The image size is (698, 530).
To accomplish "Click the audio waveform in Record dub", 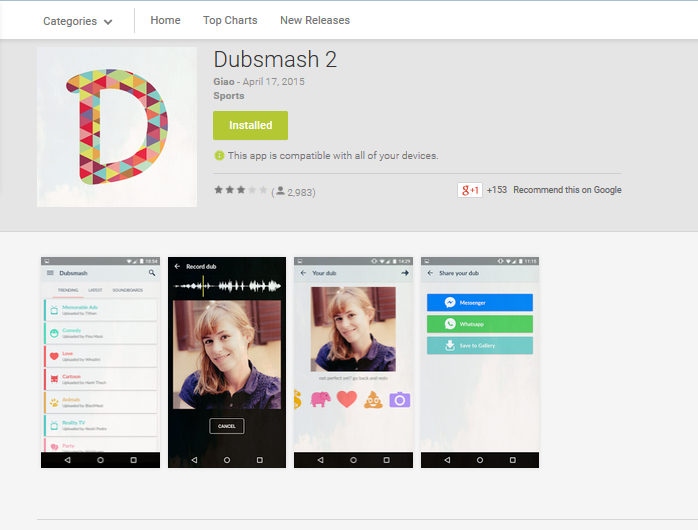I will click(227, 286).
